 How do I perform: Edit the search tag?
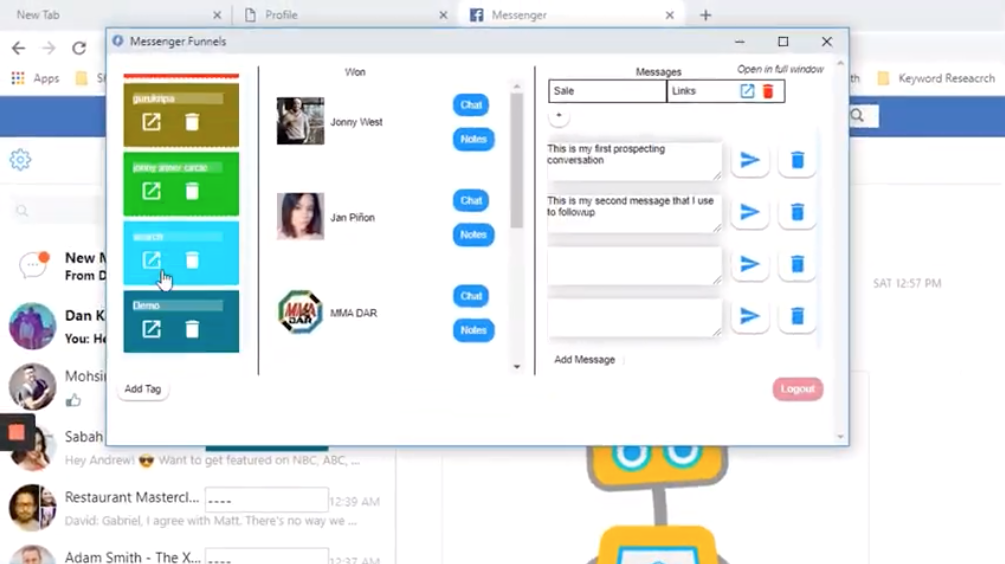[151, 260]
